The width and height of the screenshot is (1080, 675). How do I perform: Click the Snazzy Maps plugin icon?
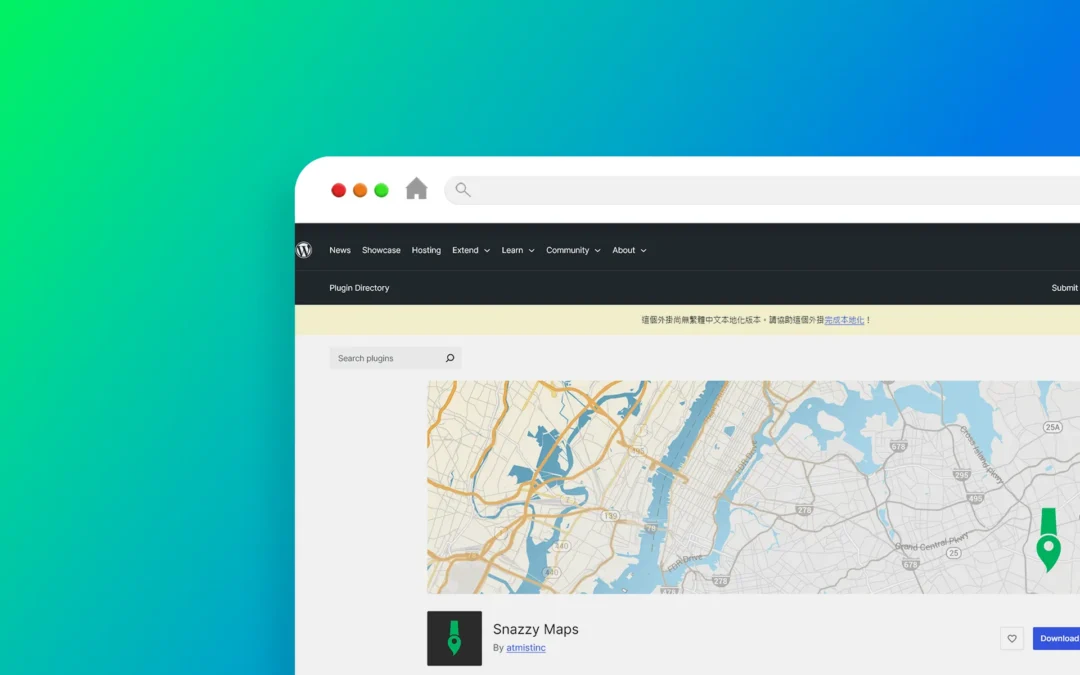tap(455, 638)
